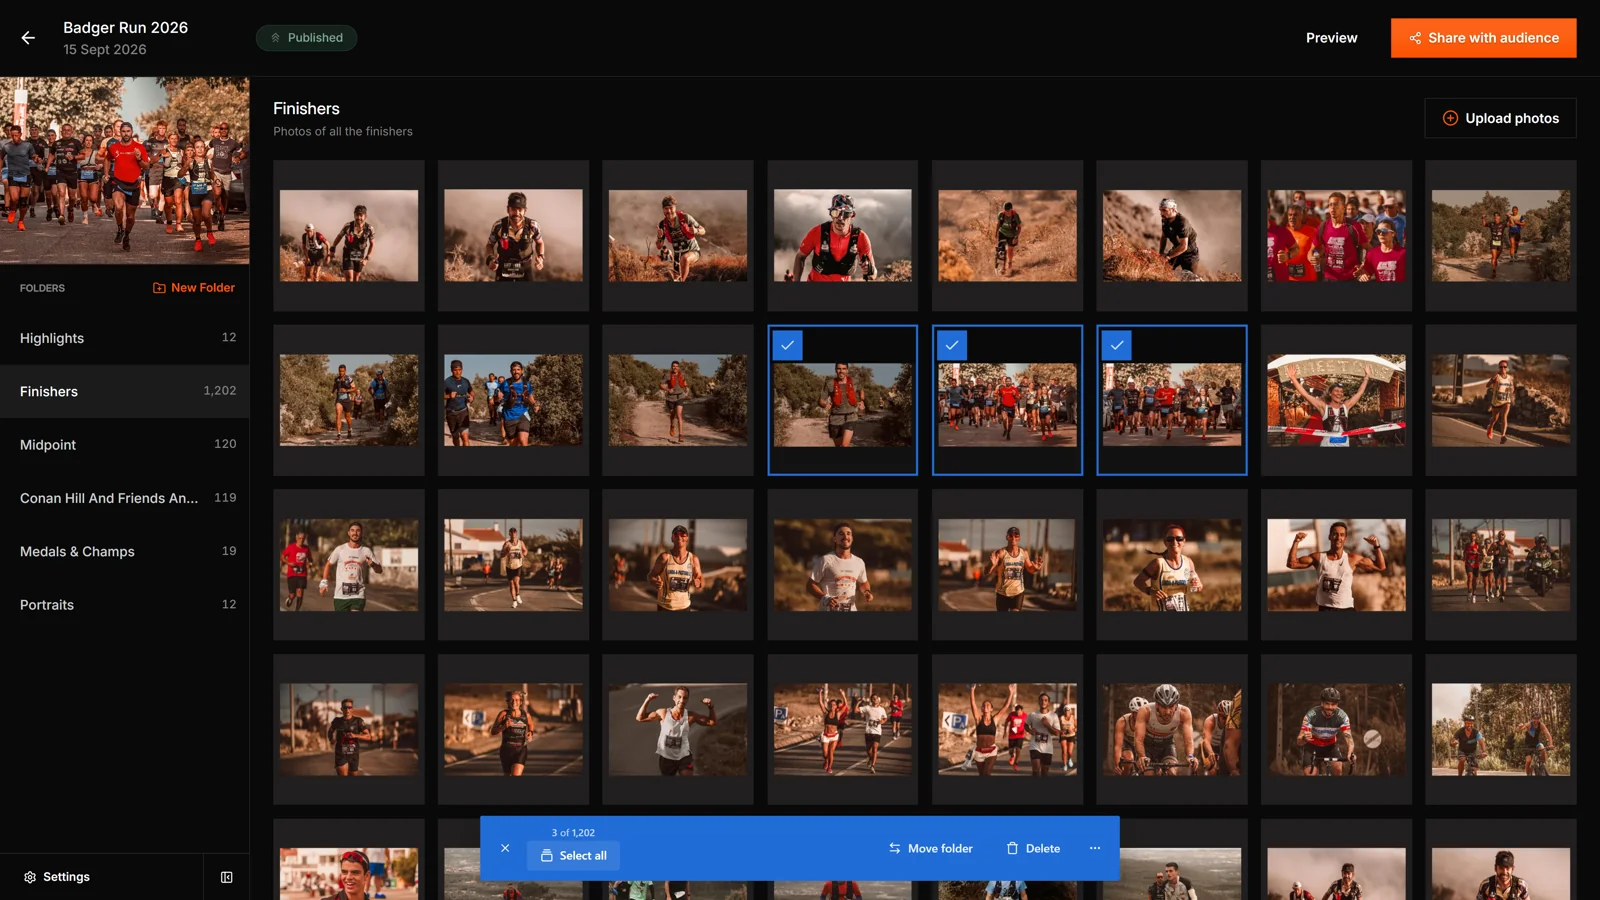Click the "Photos of all the finishers" description
Viewport: 1600px width, 900px height.
coord(343,132)
